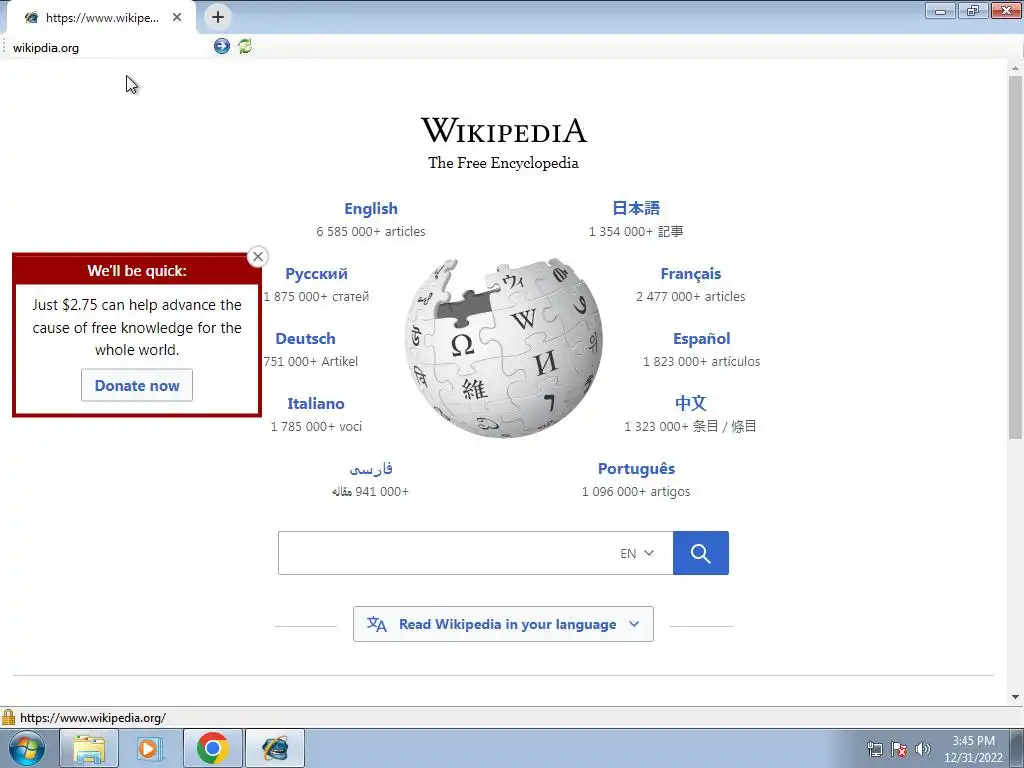Open Chinese 中文 Wikipedia link
The image size is (1024, 768).
[x=691, y=403]
